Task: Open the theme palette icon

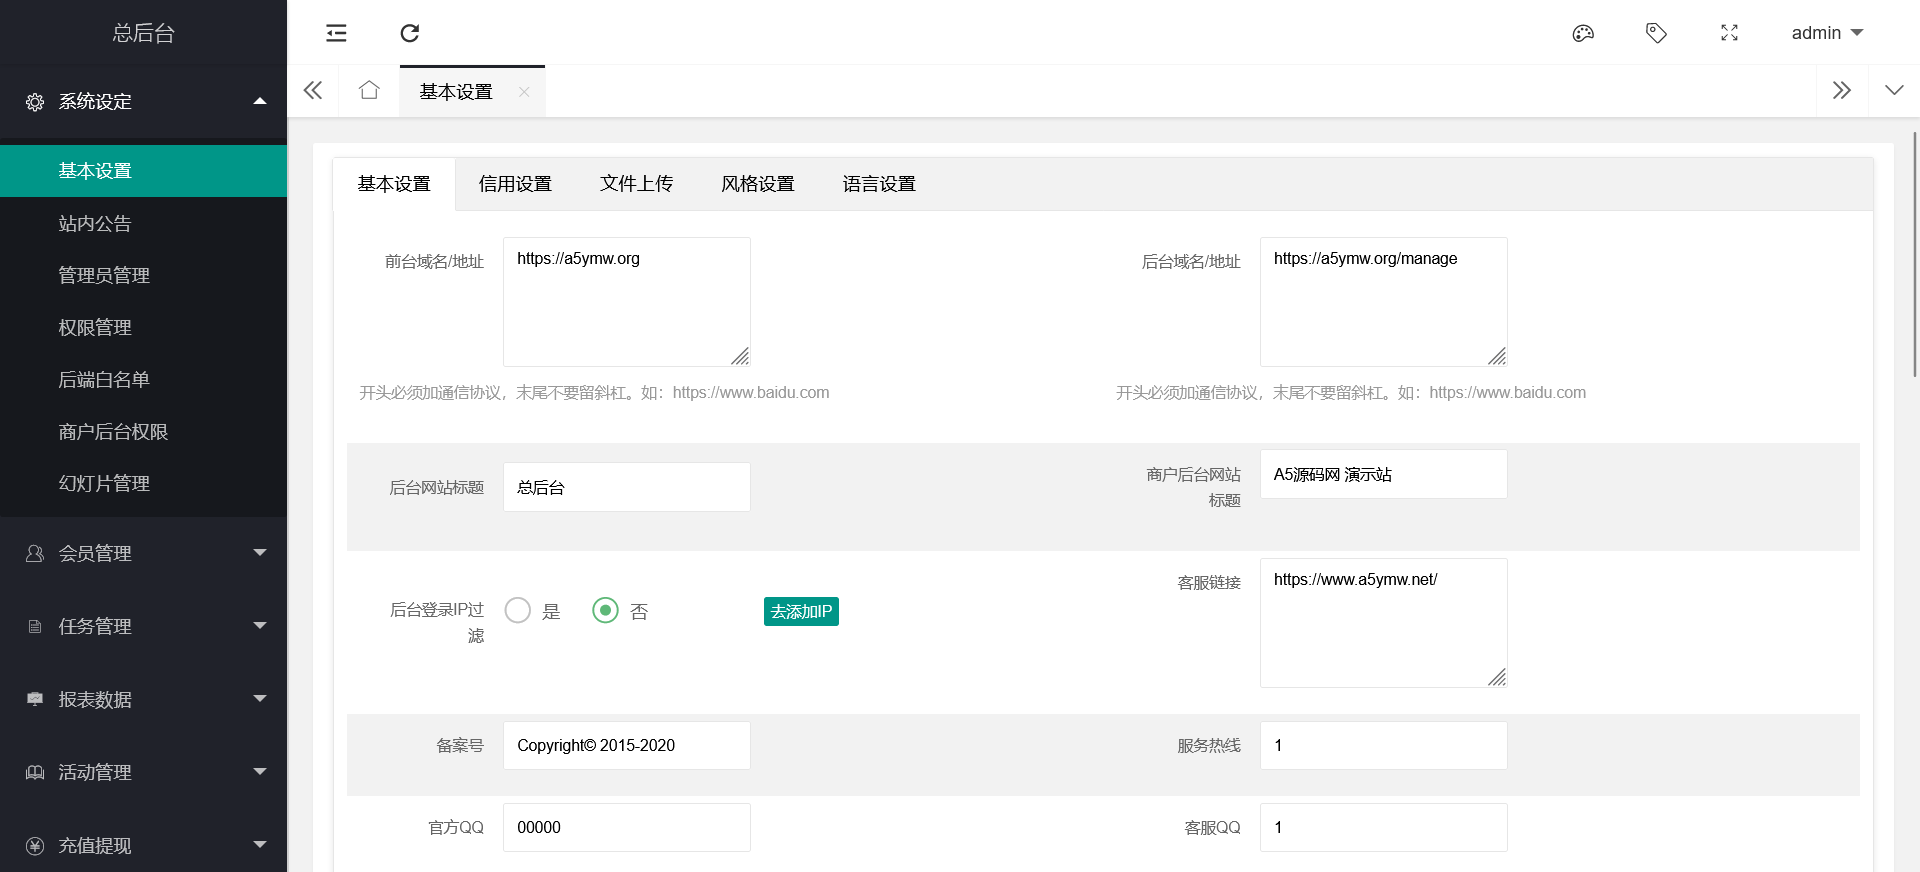Action: click(1583, 33)
